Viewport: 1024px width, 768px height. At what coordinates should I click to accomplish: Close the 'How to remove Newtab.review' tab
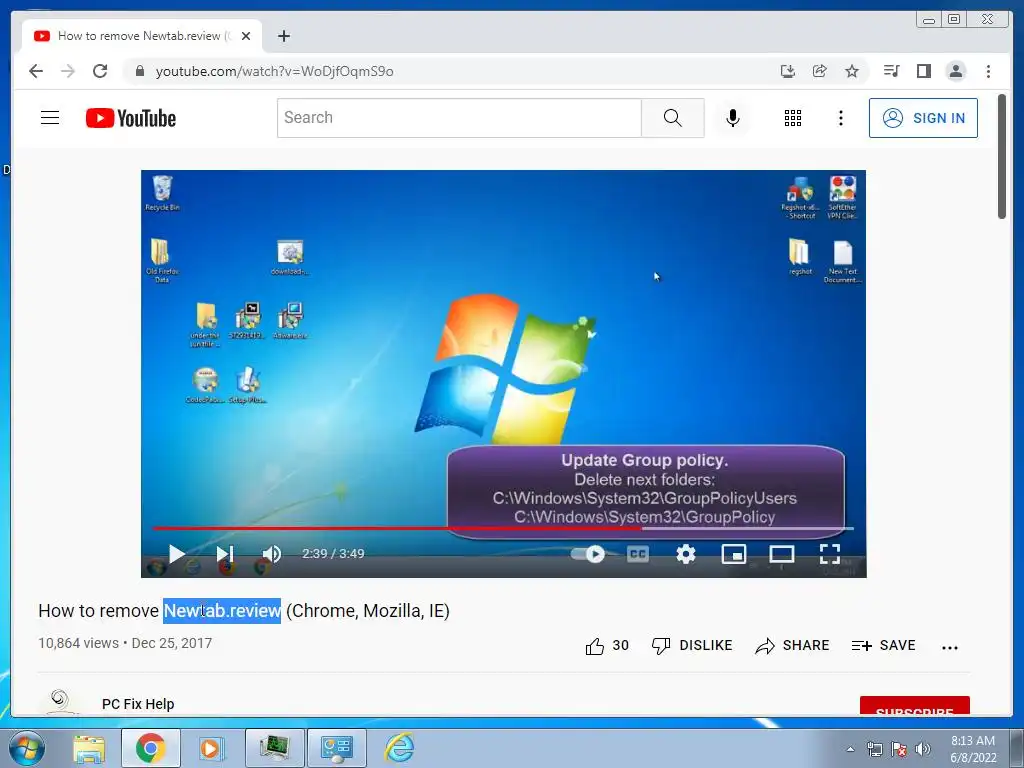click(246, 36)
